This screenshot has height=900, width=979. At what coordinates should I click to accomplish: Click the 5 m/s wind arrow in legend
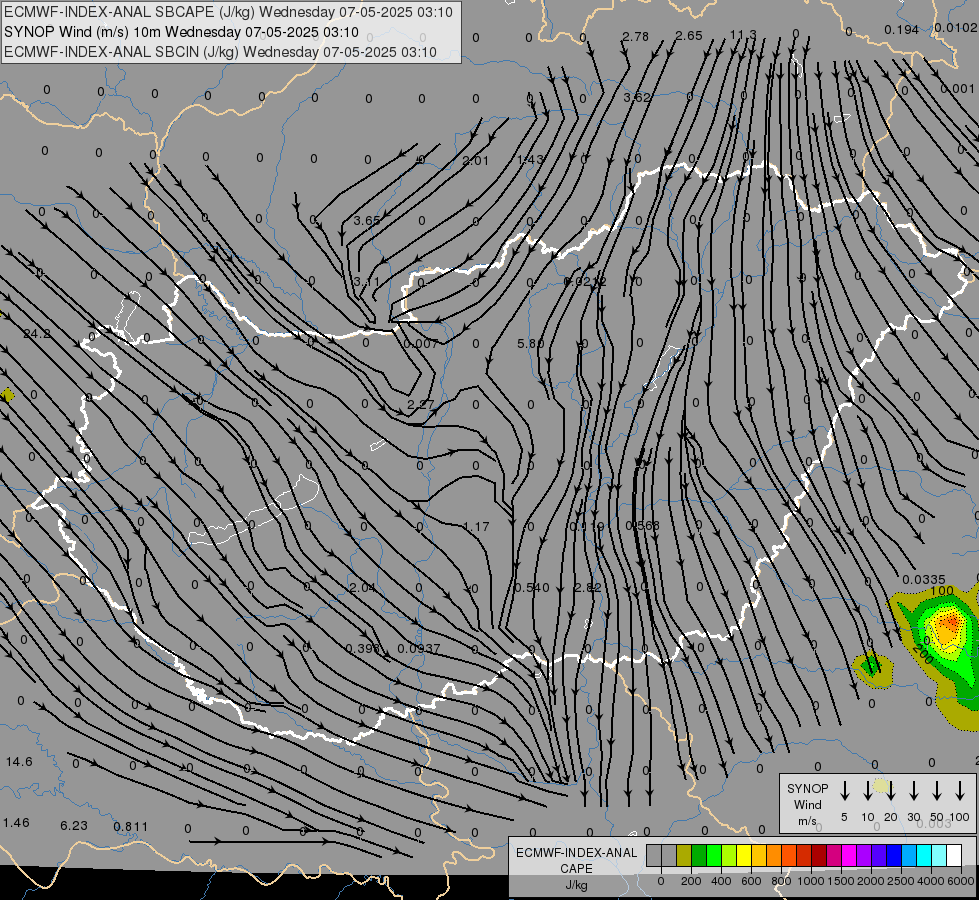(844, 791)
